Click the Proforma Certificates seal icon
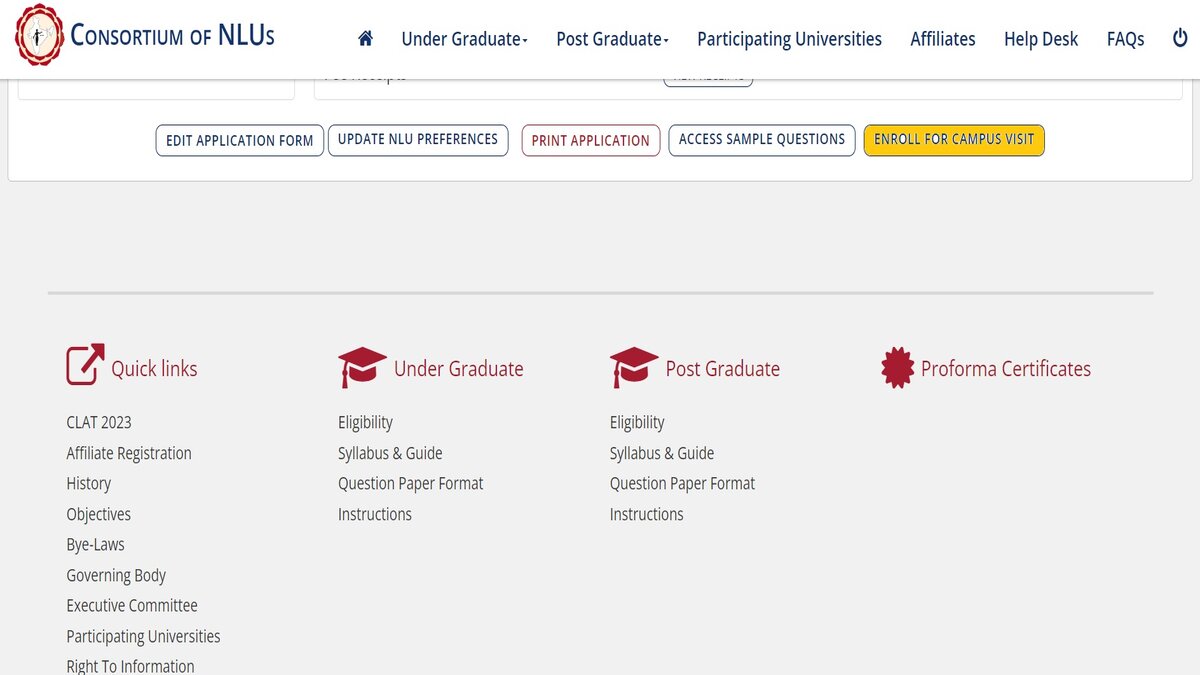This screenshot has width=1200, height=675. pos(897,367)
